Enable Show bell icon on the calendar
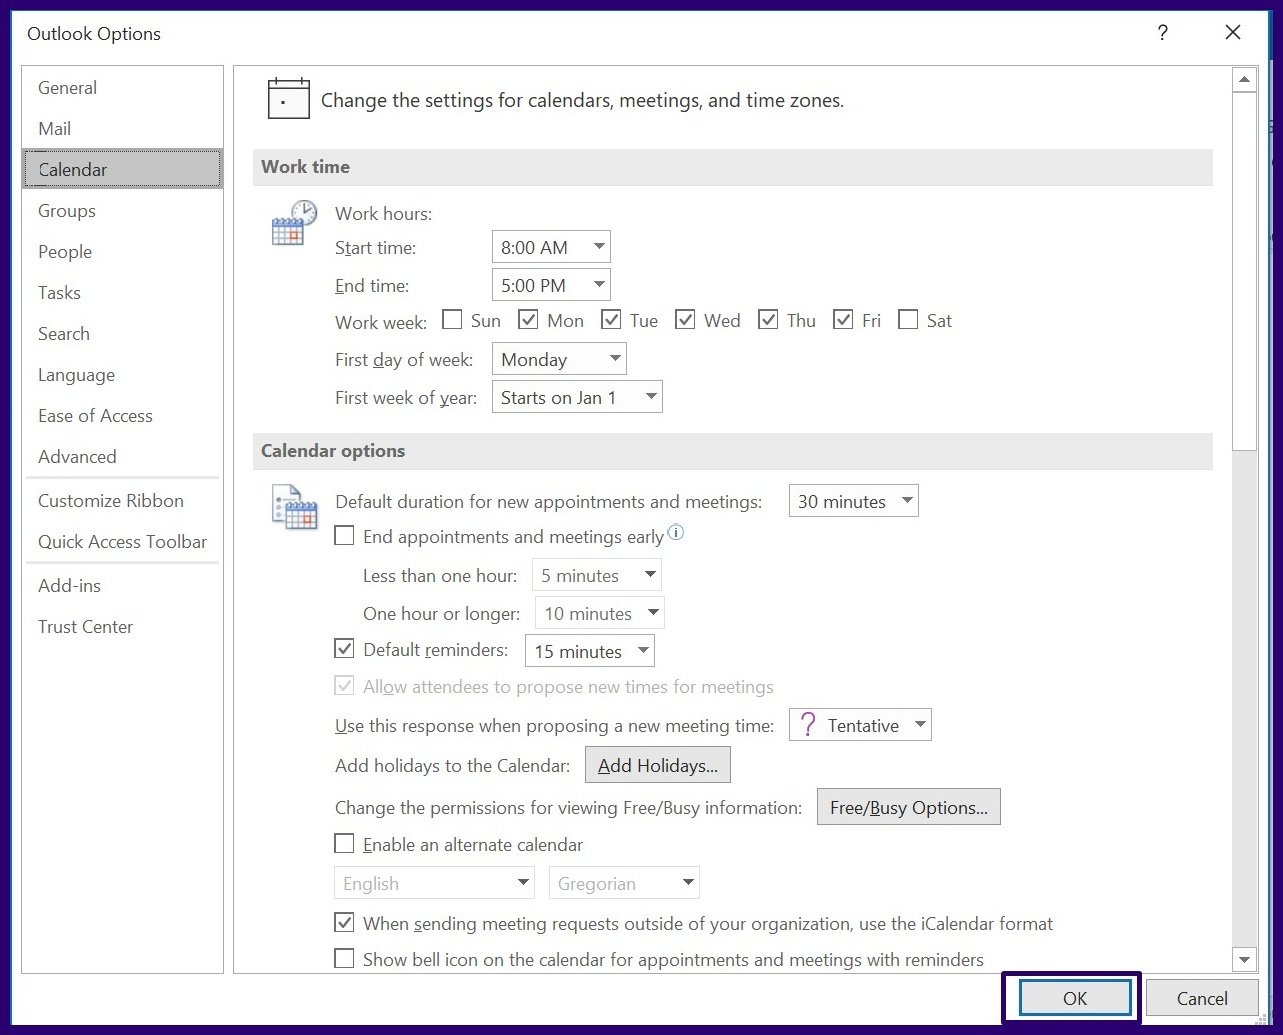This screenshot has width=1283, height=1035. 344,959
